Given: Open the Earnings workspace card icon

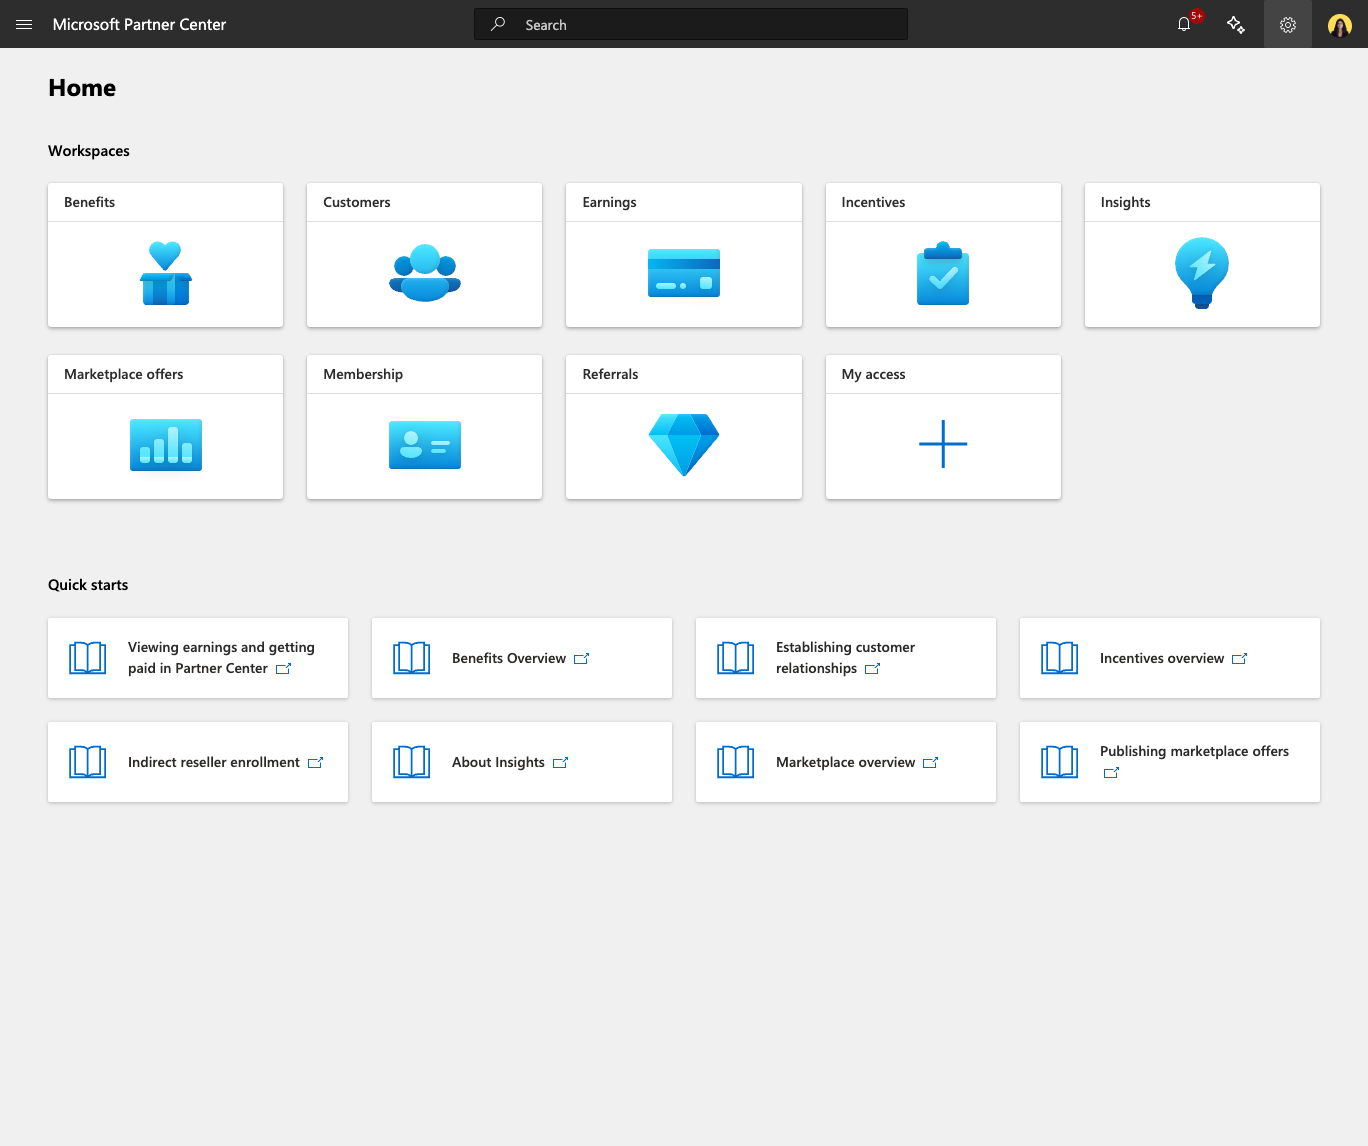Looking at the screenshot, I should click(684, 273).
